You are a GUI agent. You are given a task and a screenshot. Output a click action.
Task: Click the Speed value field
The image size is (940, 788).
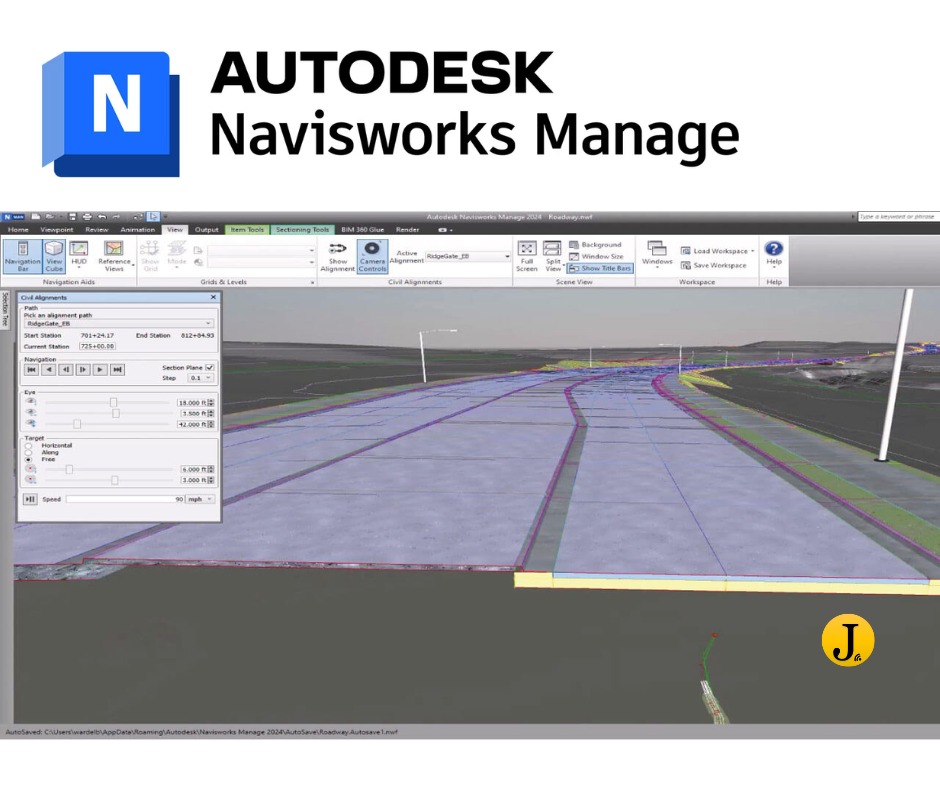125,499
